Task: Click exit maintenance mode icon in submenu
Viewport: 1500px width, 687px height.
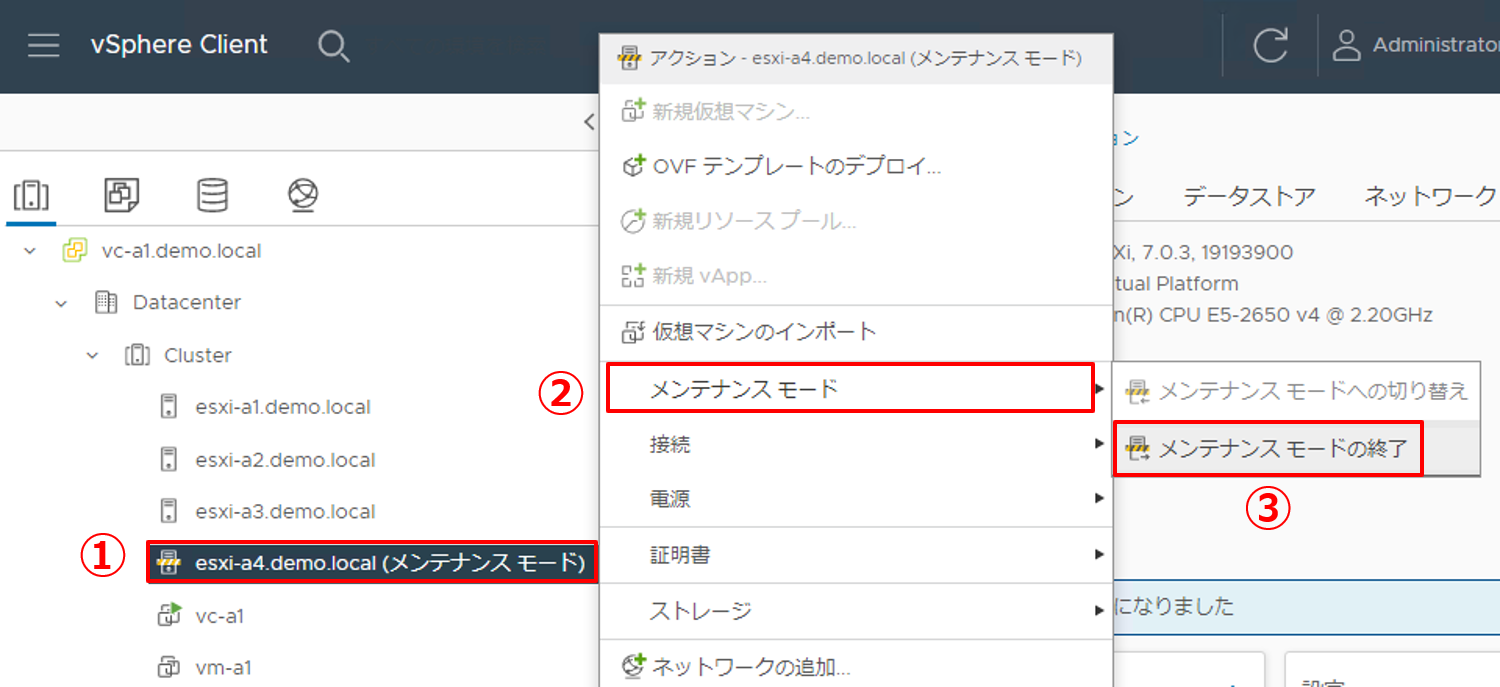Action: (1138, 449)
